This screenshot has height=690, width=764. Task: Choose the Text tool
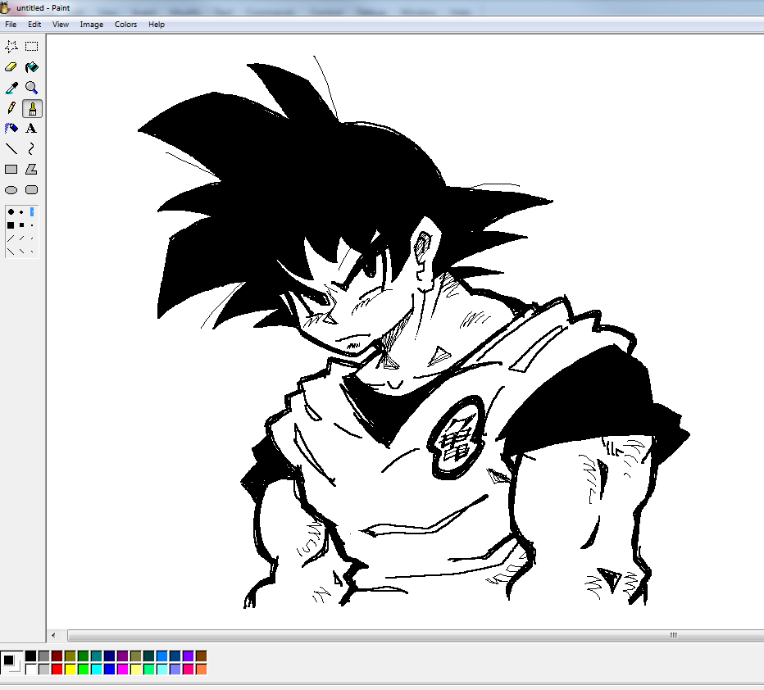point(32,129)
